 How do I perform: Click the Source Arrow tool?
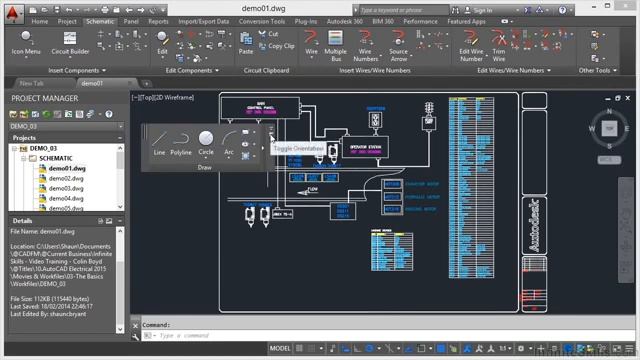(x=398, y=46)
